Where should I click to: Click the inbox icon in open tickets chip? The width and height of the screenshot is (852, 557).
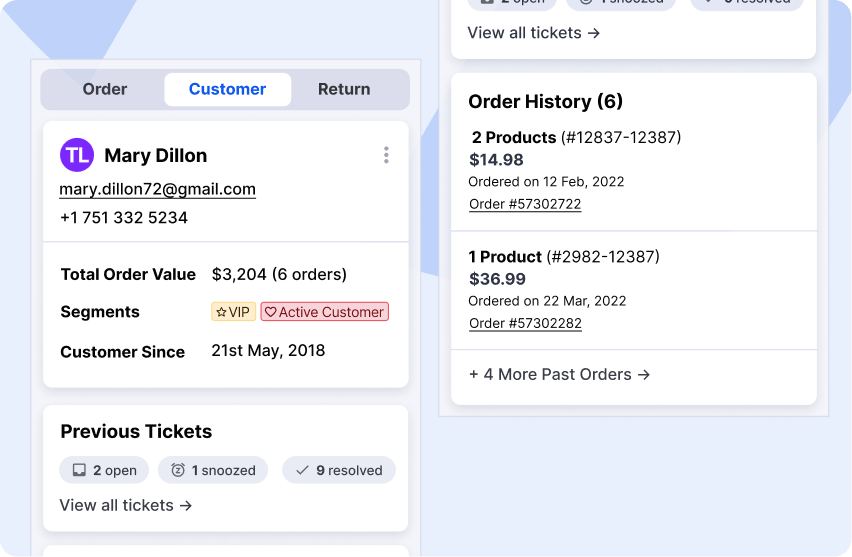[79, 470]
